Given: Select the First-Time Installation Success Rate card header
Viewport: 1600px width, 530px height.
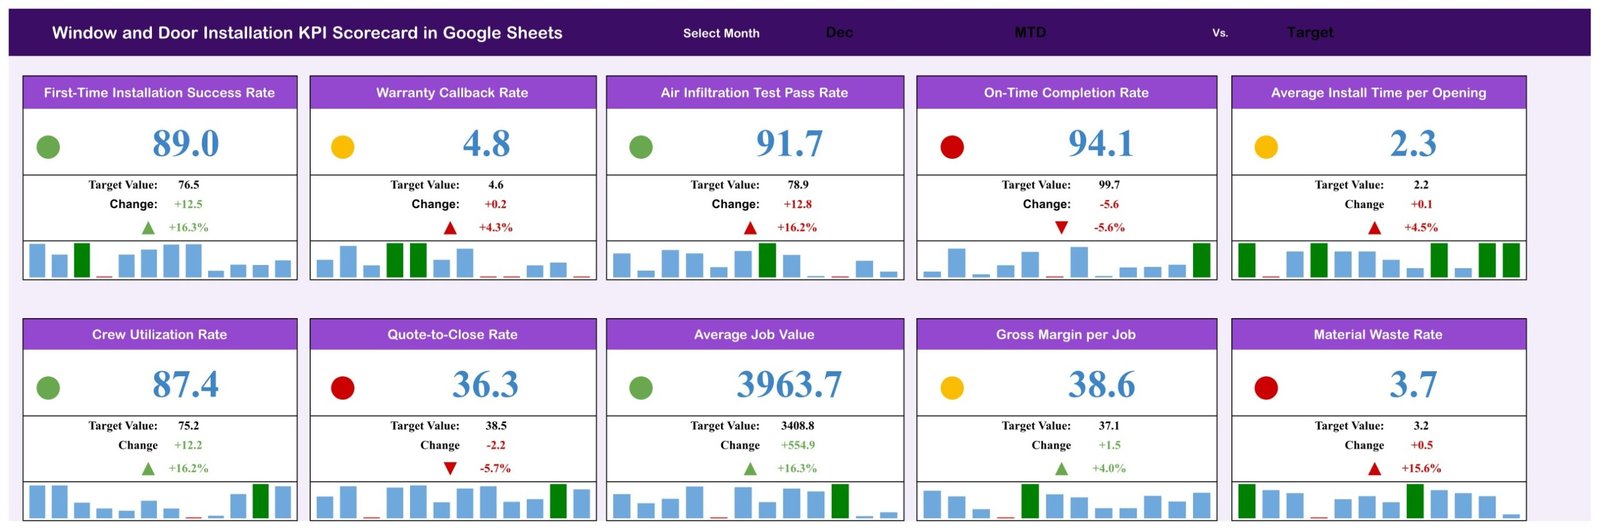Looking at the screenshot, I should 160,93.
